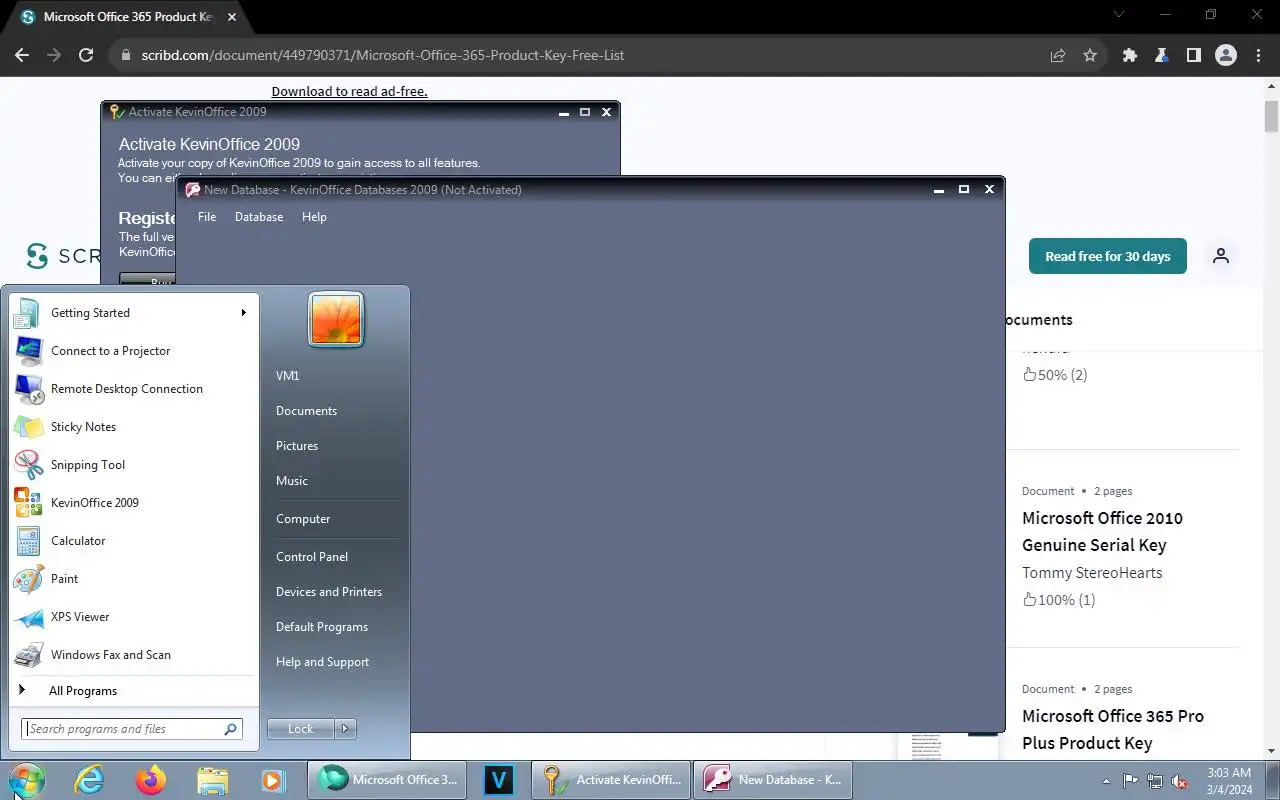Click the share page icon in address bar
The width and height of the screenshot is (1280, 800).
click(x=1058, y=56)
